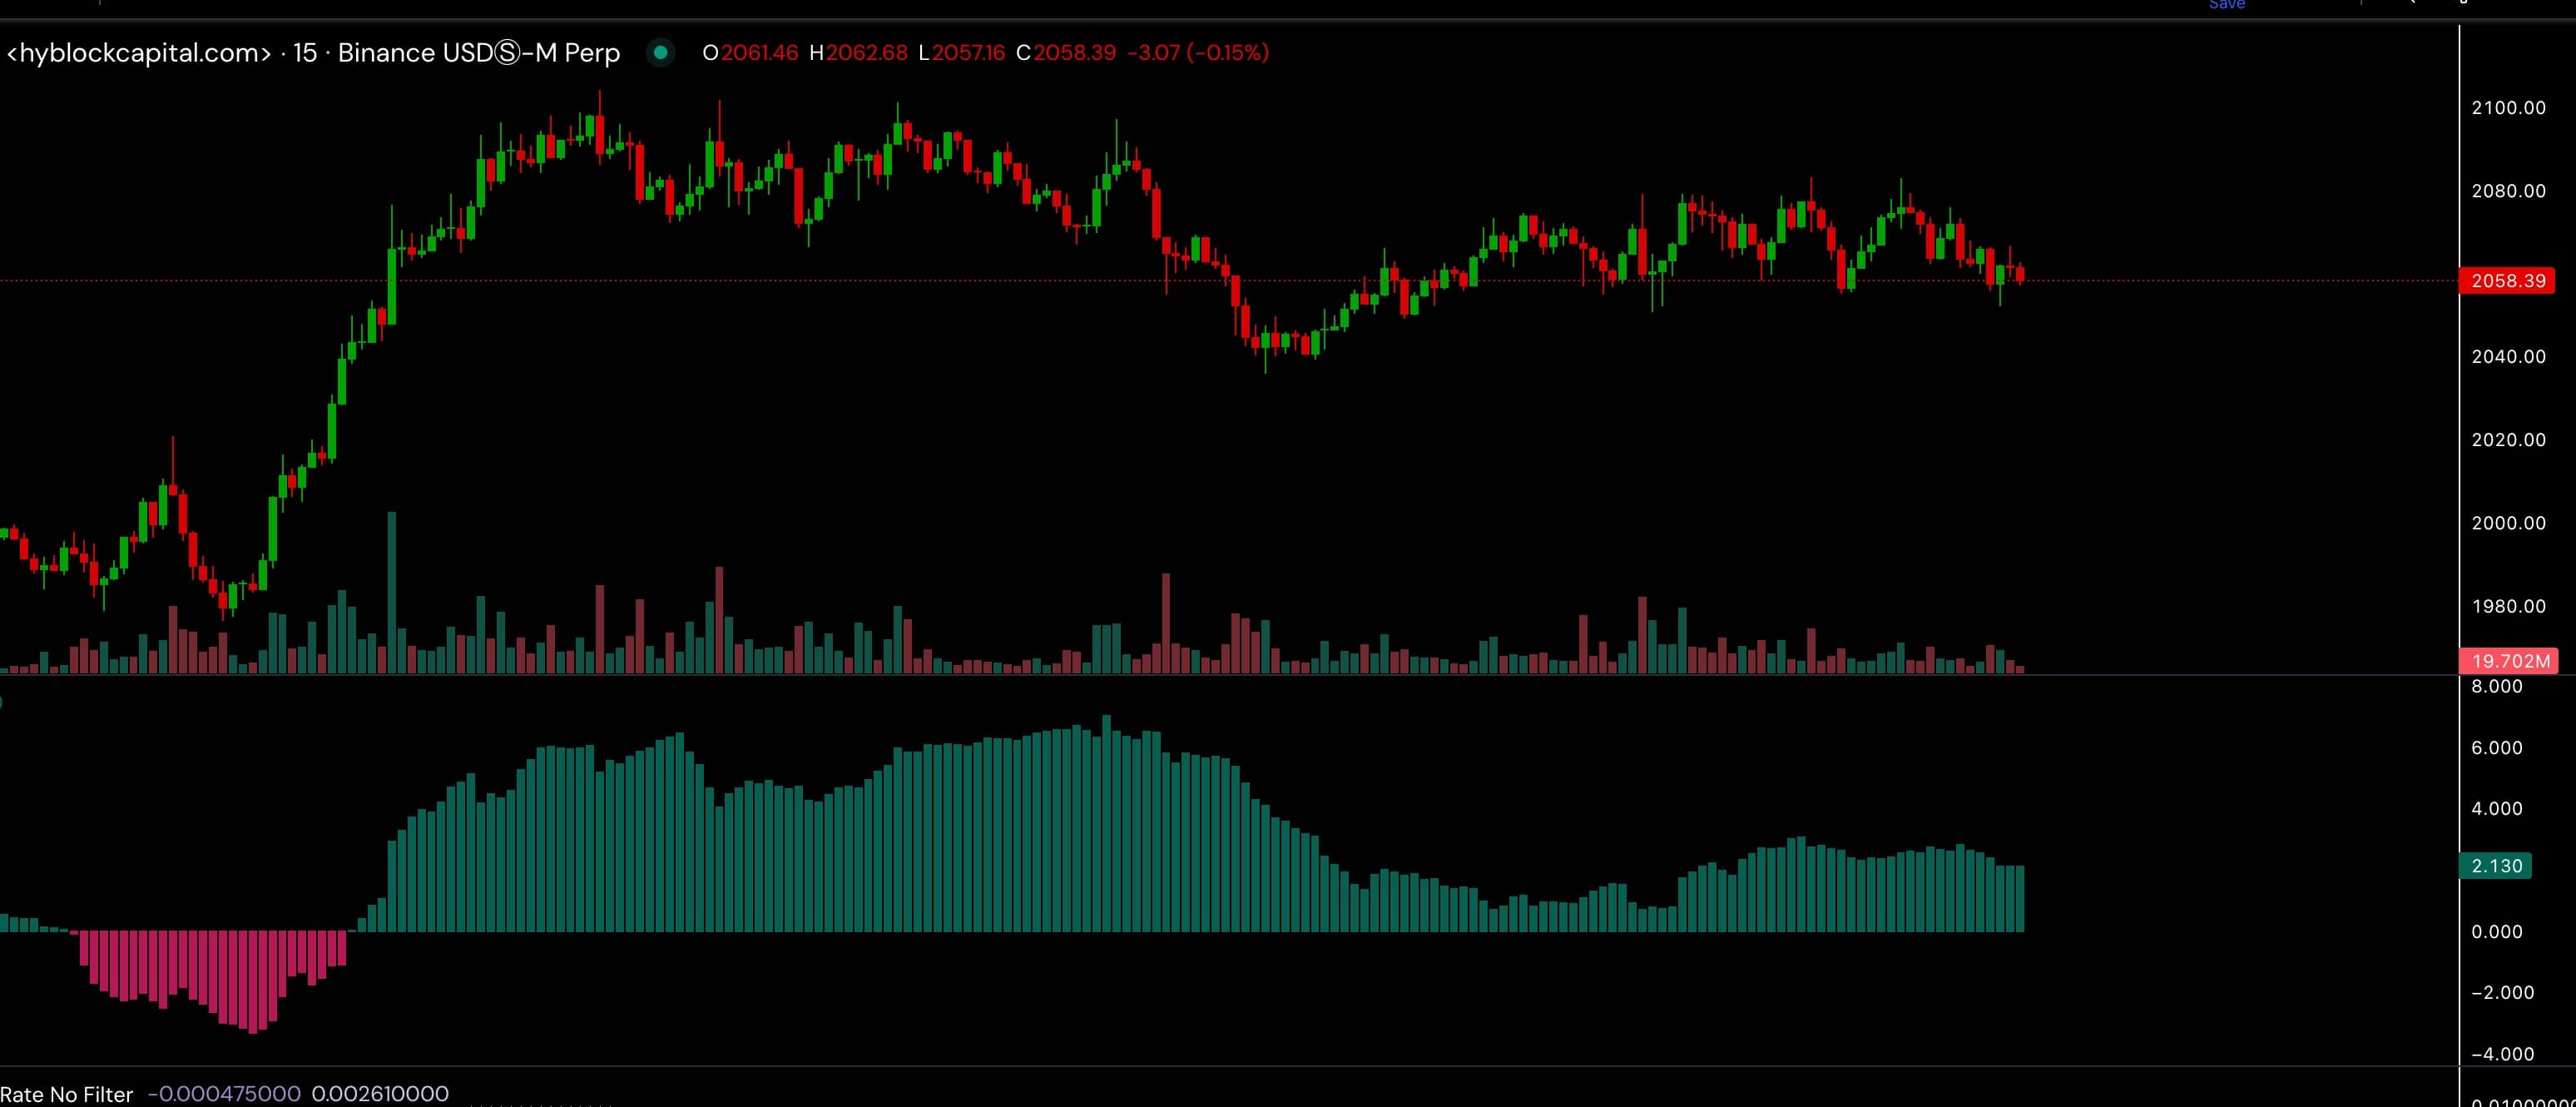Image resolution: width=2576 pixels, height=1107 pixels.
Task: Click the red Close value 2058.39 in header
Action: [x=1075, y=52]
